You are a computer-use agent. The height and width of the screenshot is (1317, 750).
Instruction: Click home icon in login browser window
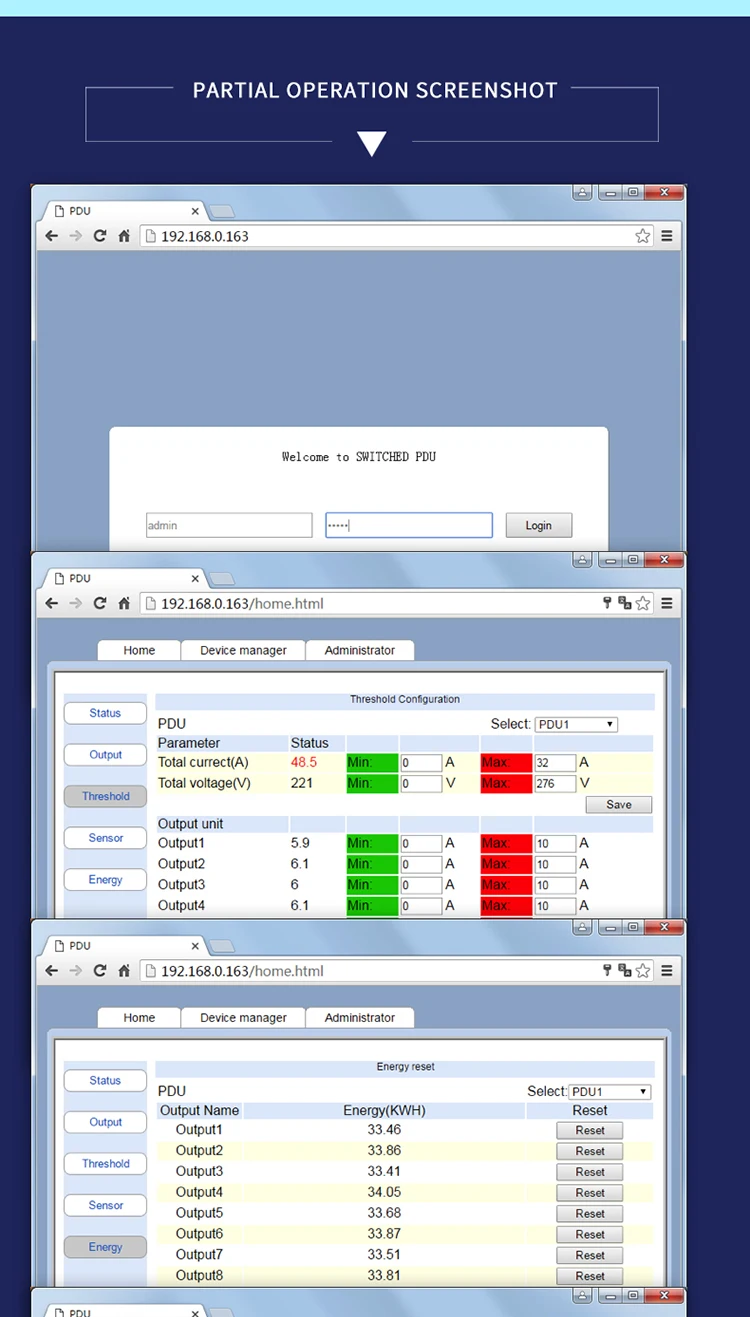click(x=124, y=236)
